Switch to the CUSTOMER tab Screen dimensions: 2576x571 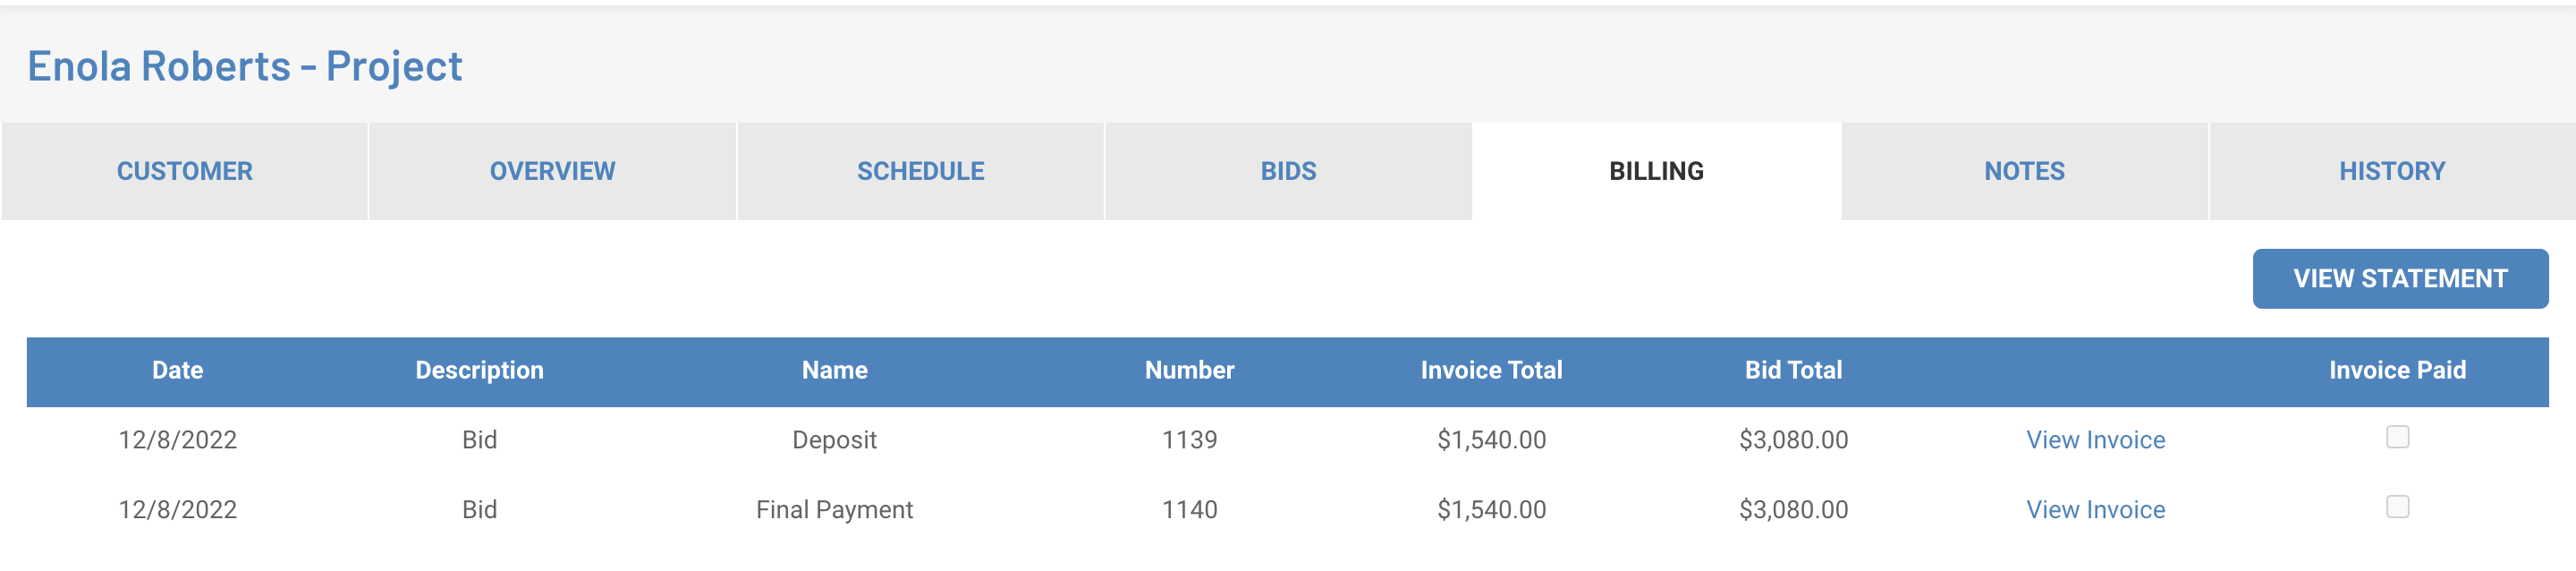tap(183, 170)
